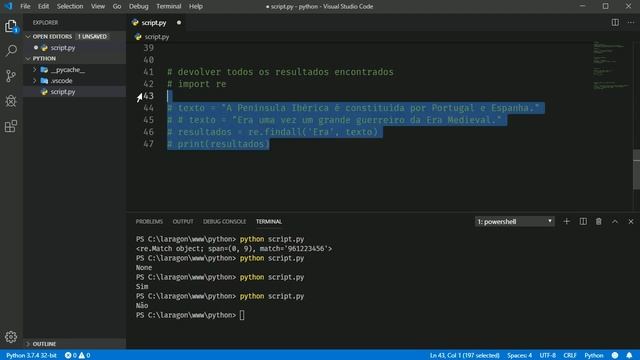This screenshot has width=640, height=360.
Task: Open the Edit menu
Action: (x=43, y=6)
